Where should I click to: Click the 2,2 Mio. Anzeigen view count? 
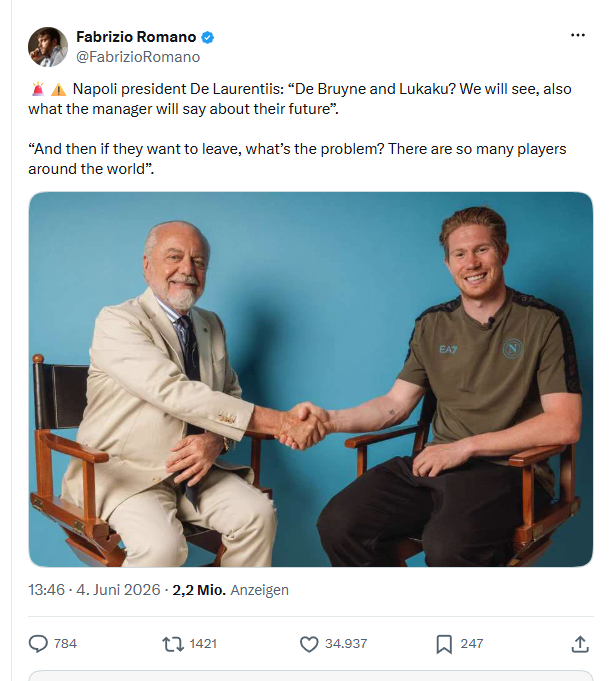point(231,590)
